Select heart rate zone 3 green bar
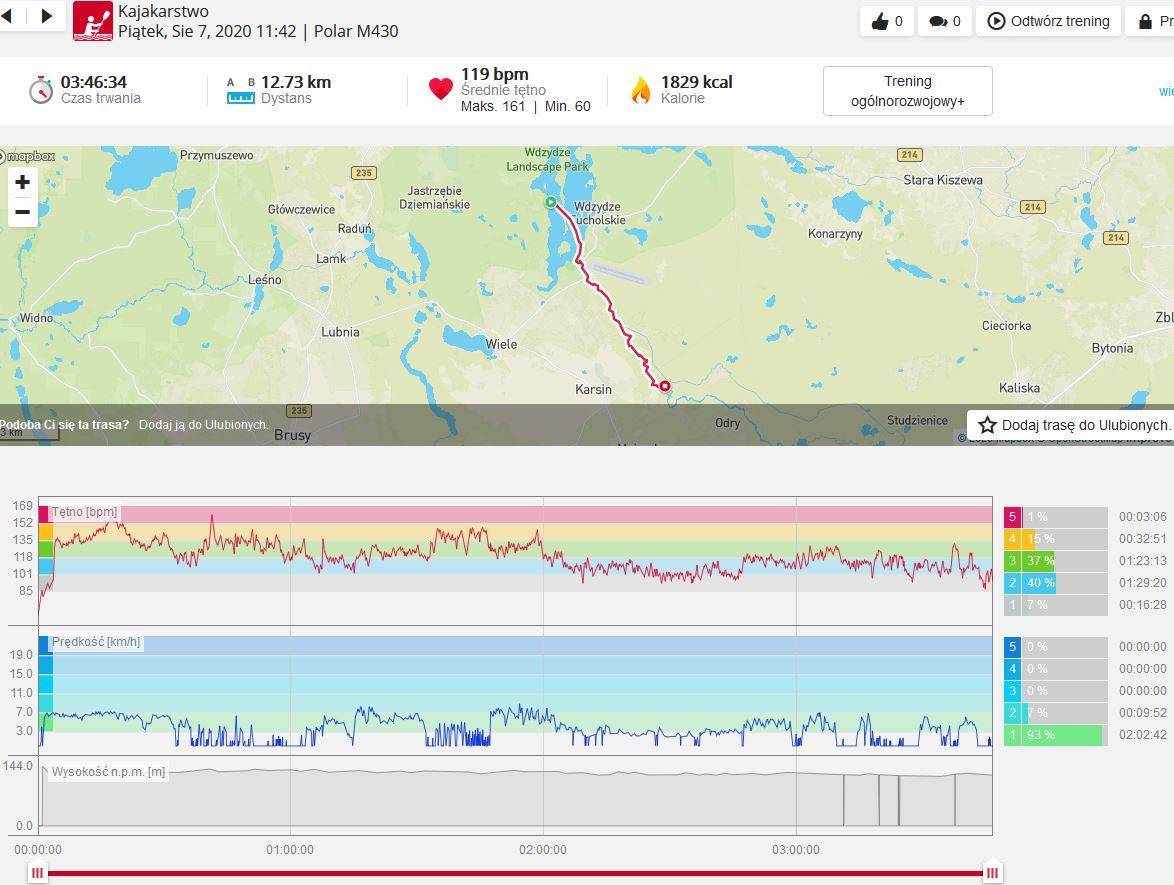 [1055, 561]
